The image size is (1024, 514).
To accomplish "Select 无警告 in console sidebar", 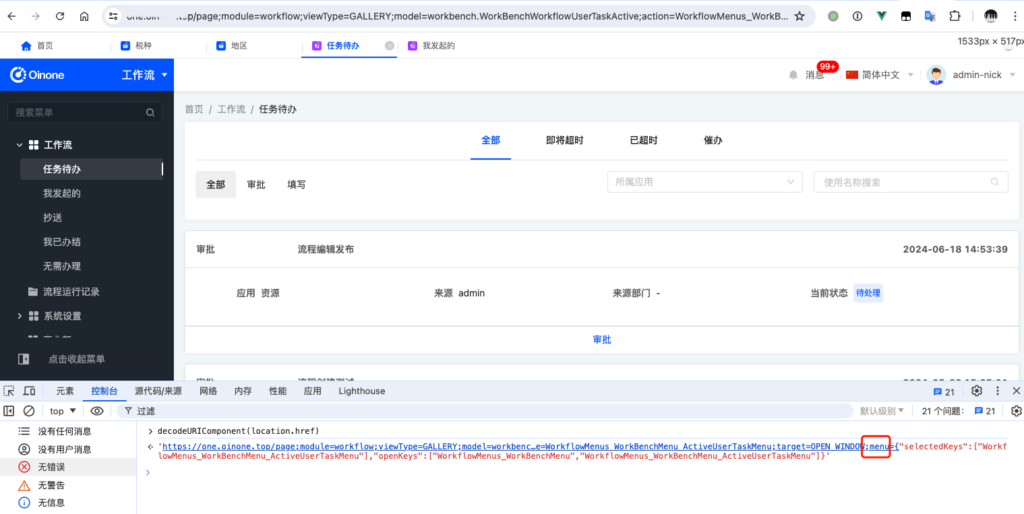I will tap(51, 485).
